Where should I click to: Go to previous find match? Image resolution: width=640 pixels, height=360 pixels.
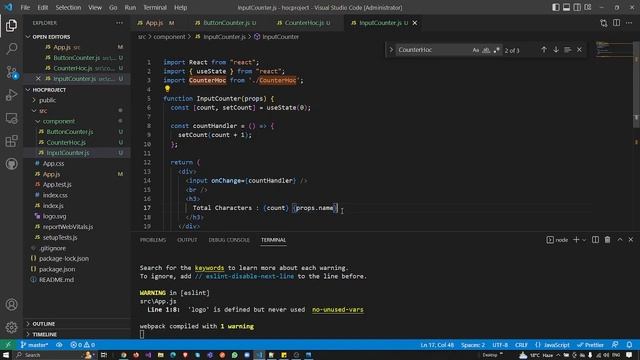coord(544,50)
